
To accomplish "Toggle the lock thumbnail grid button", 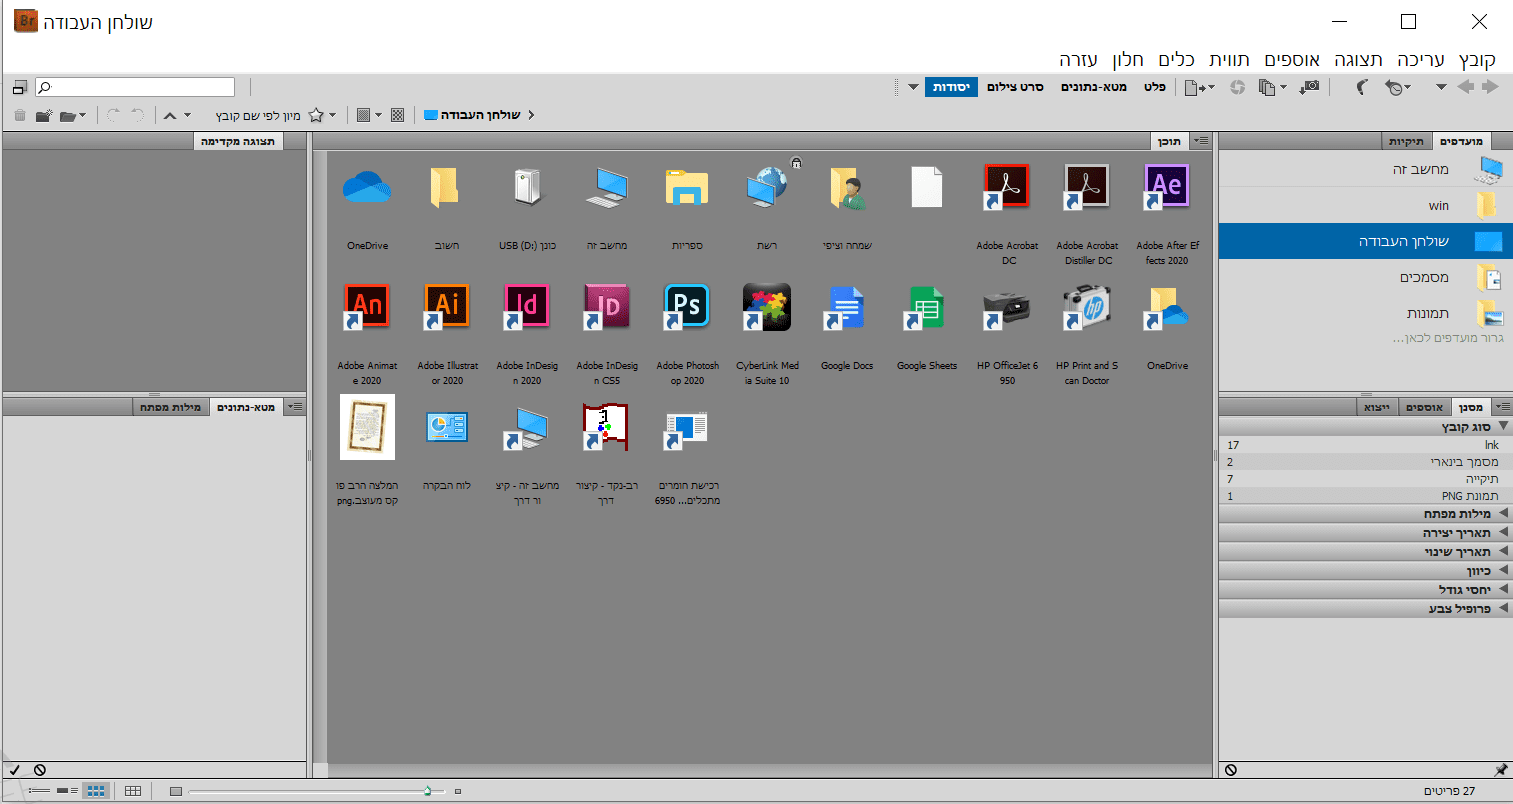I will (x=133, y=791).
